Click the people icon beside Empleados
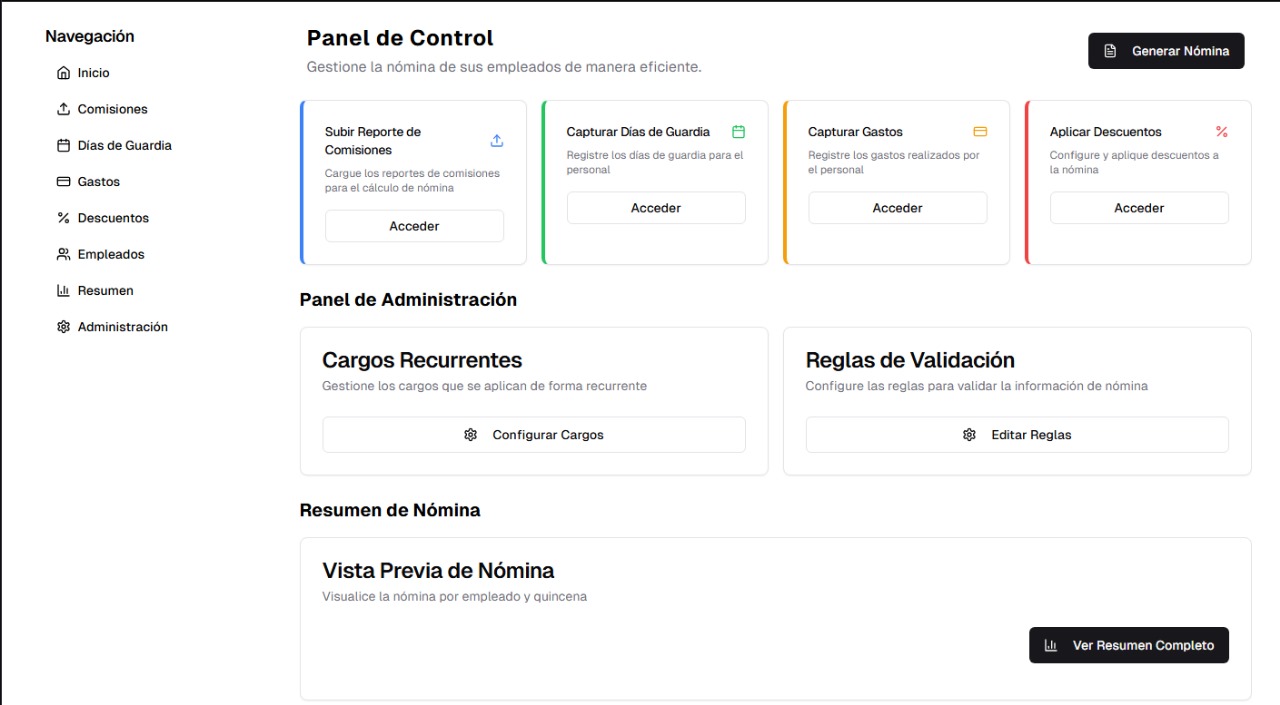Screen dimensions: 1280x705 point(64,254)
